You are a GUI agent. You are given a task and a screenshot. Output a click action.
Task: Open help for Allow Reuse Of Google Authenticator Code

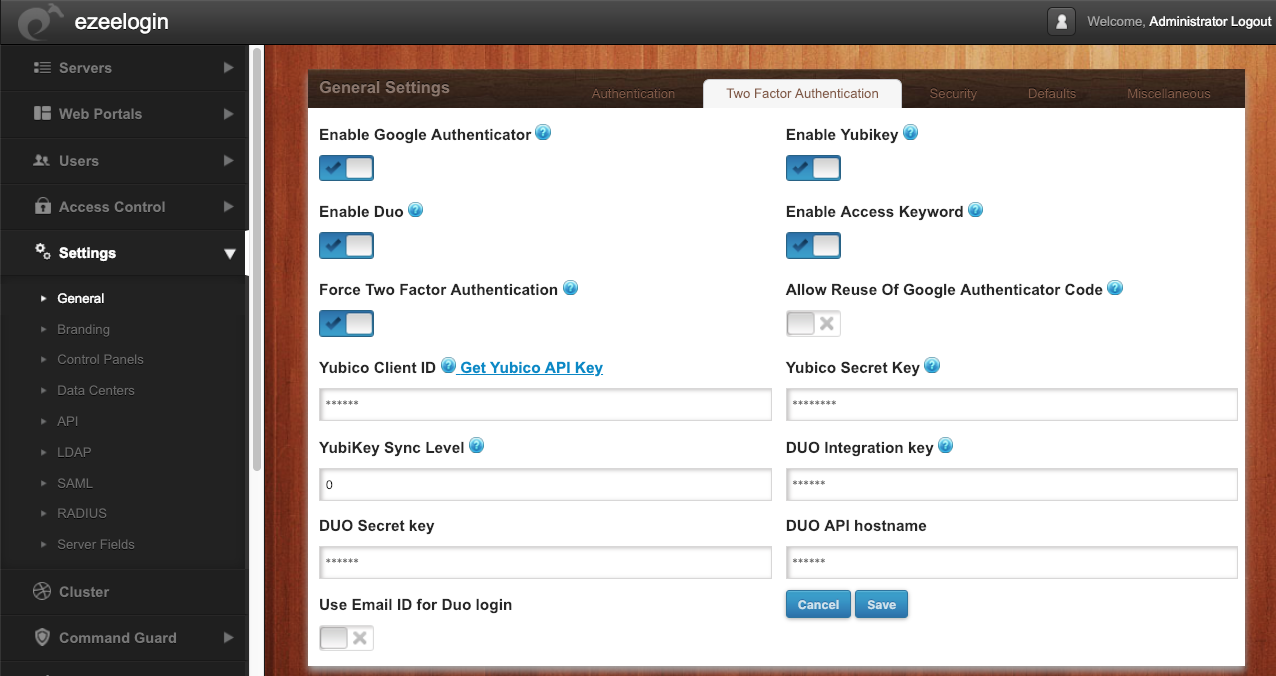pos(1115,288)
